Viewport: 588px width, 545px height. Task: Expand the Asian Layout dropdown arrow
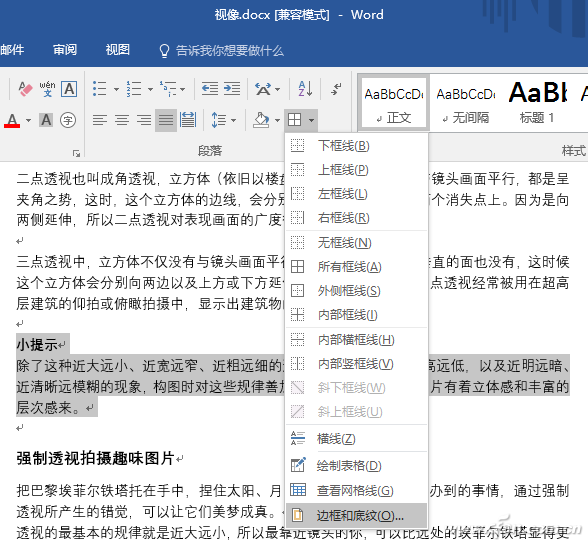coord(278,89)
